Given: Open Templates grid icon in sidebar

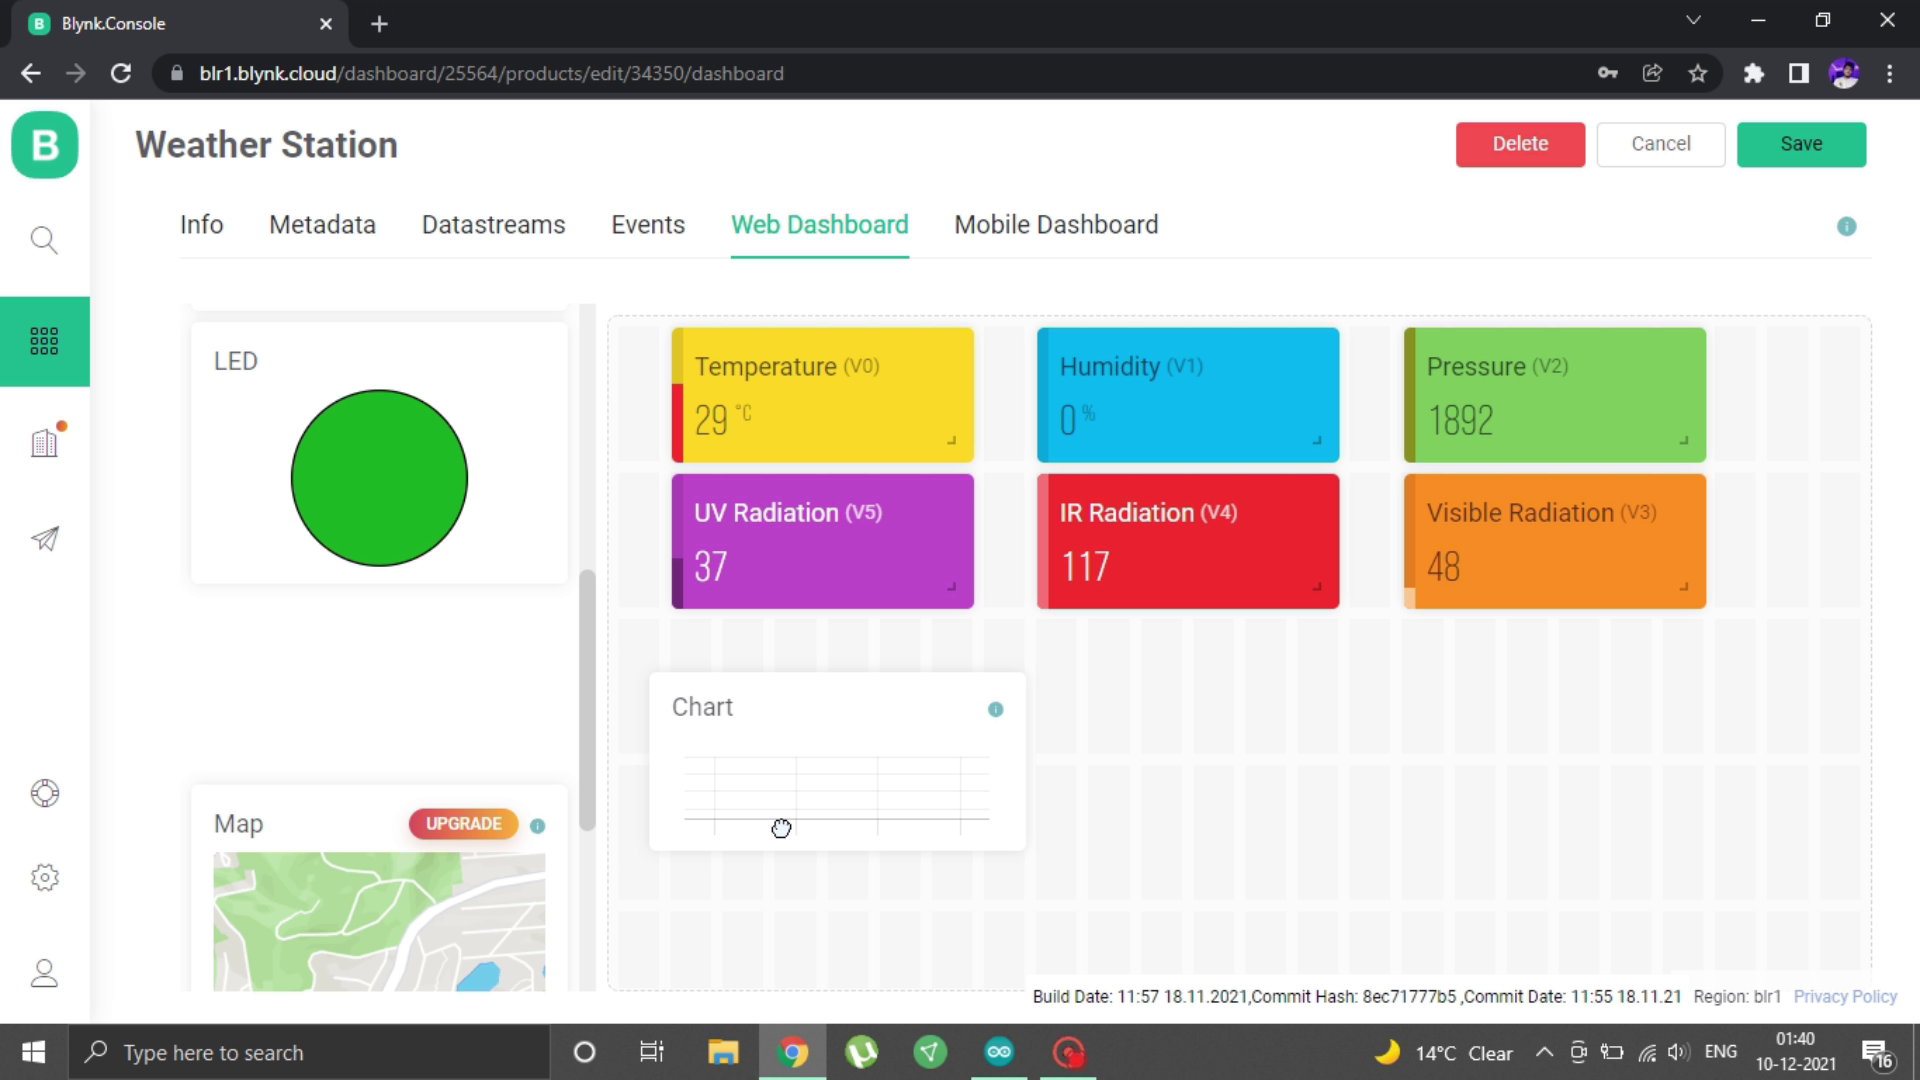Looking at the screenshot, I should point(44,341).
